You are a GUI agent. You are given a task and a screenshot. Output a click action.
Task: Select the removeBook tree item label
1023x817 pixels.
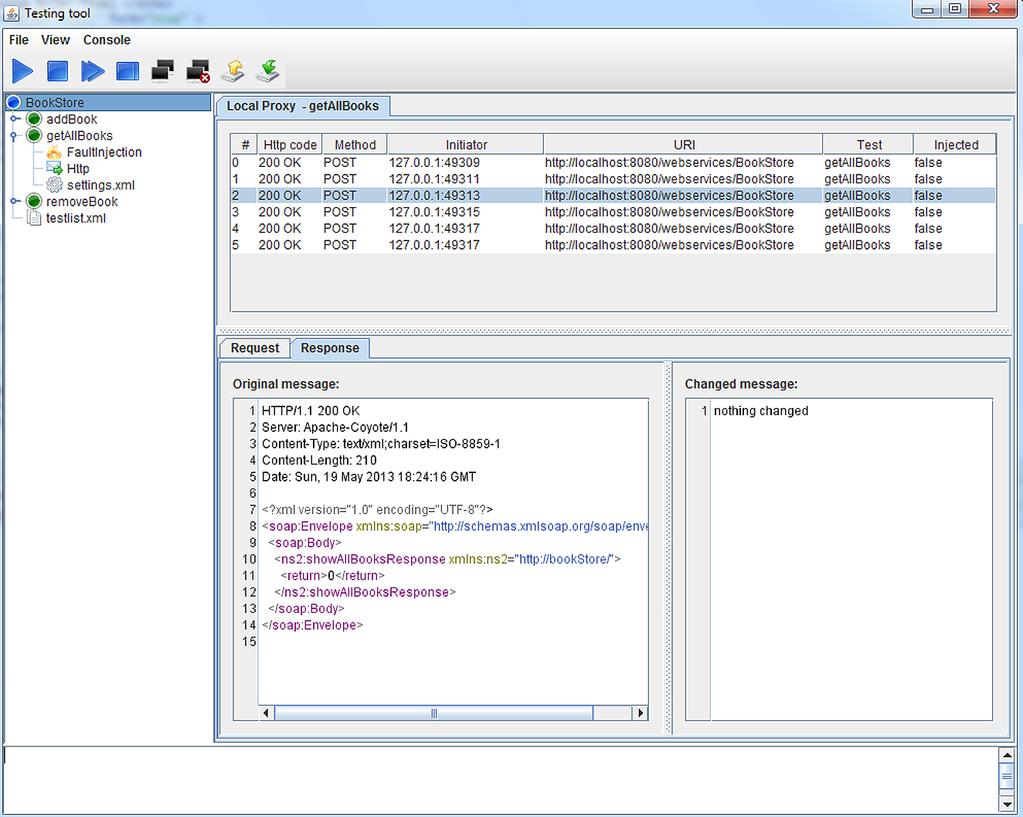point(82,202)
